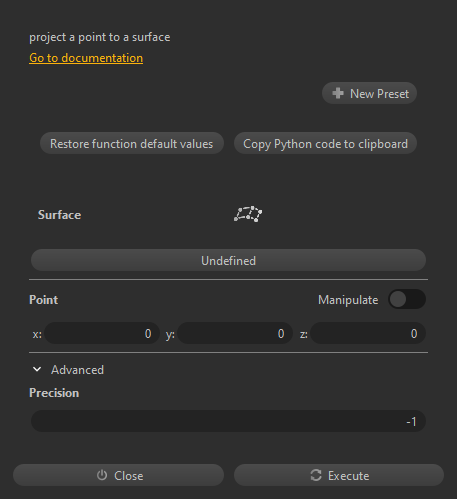
Task: Click Restore function default values
Action: [132, 143]
